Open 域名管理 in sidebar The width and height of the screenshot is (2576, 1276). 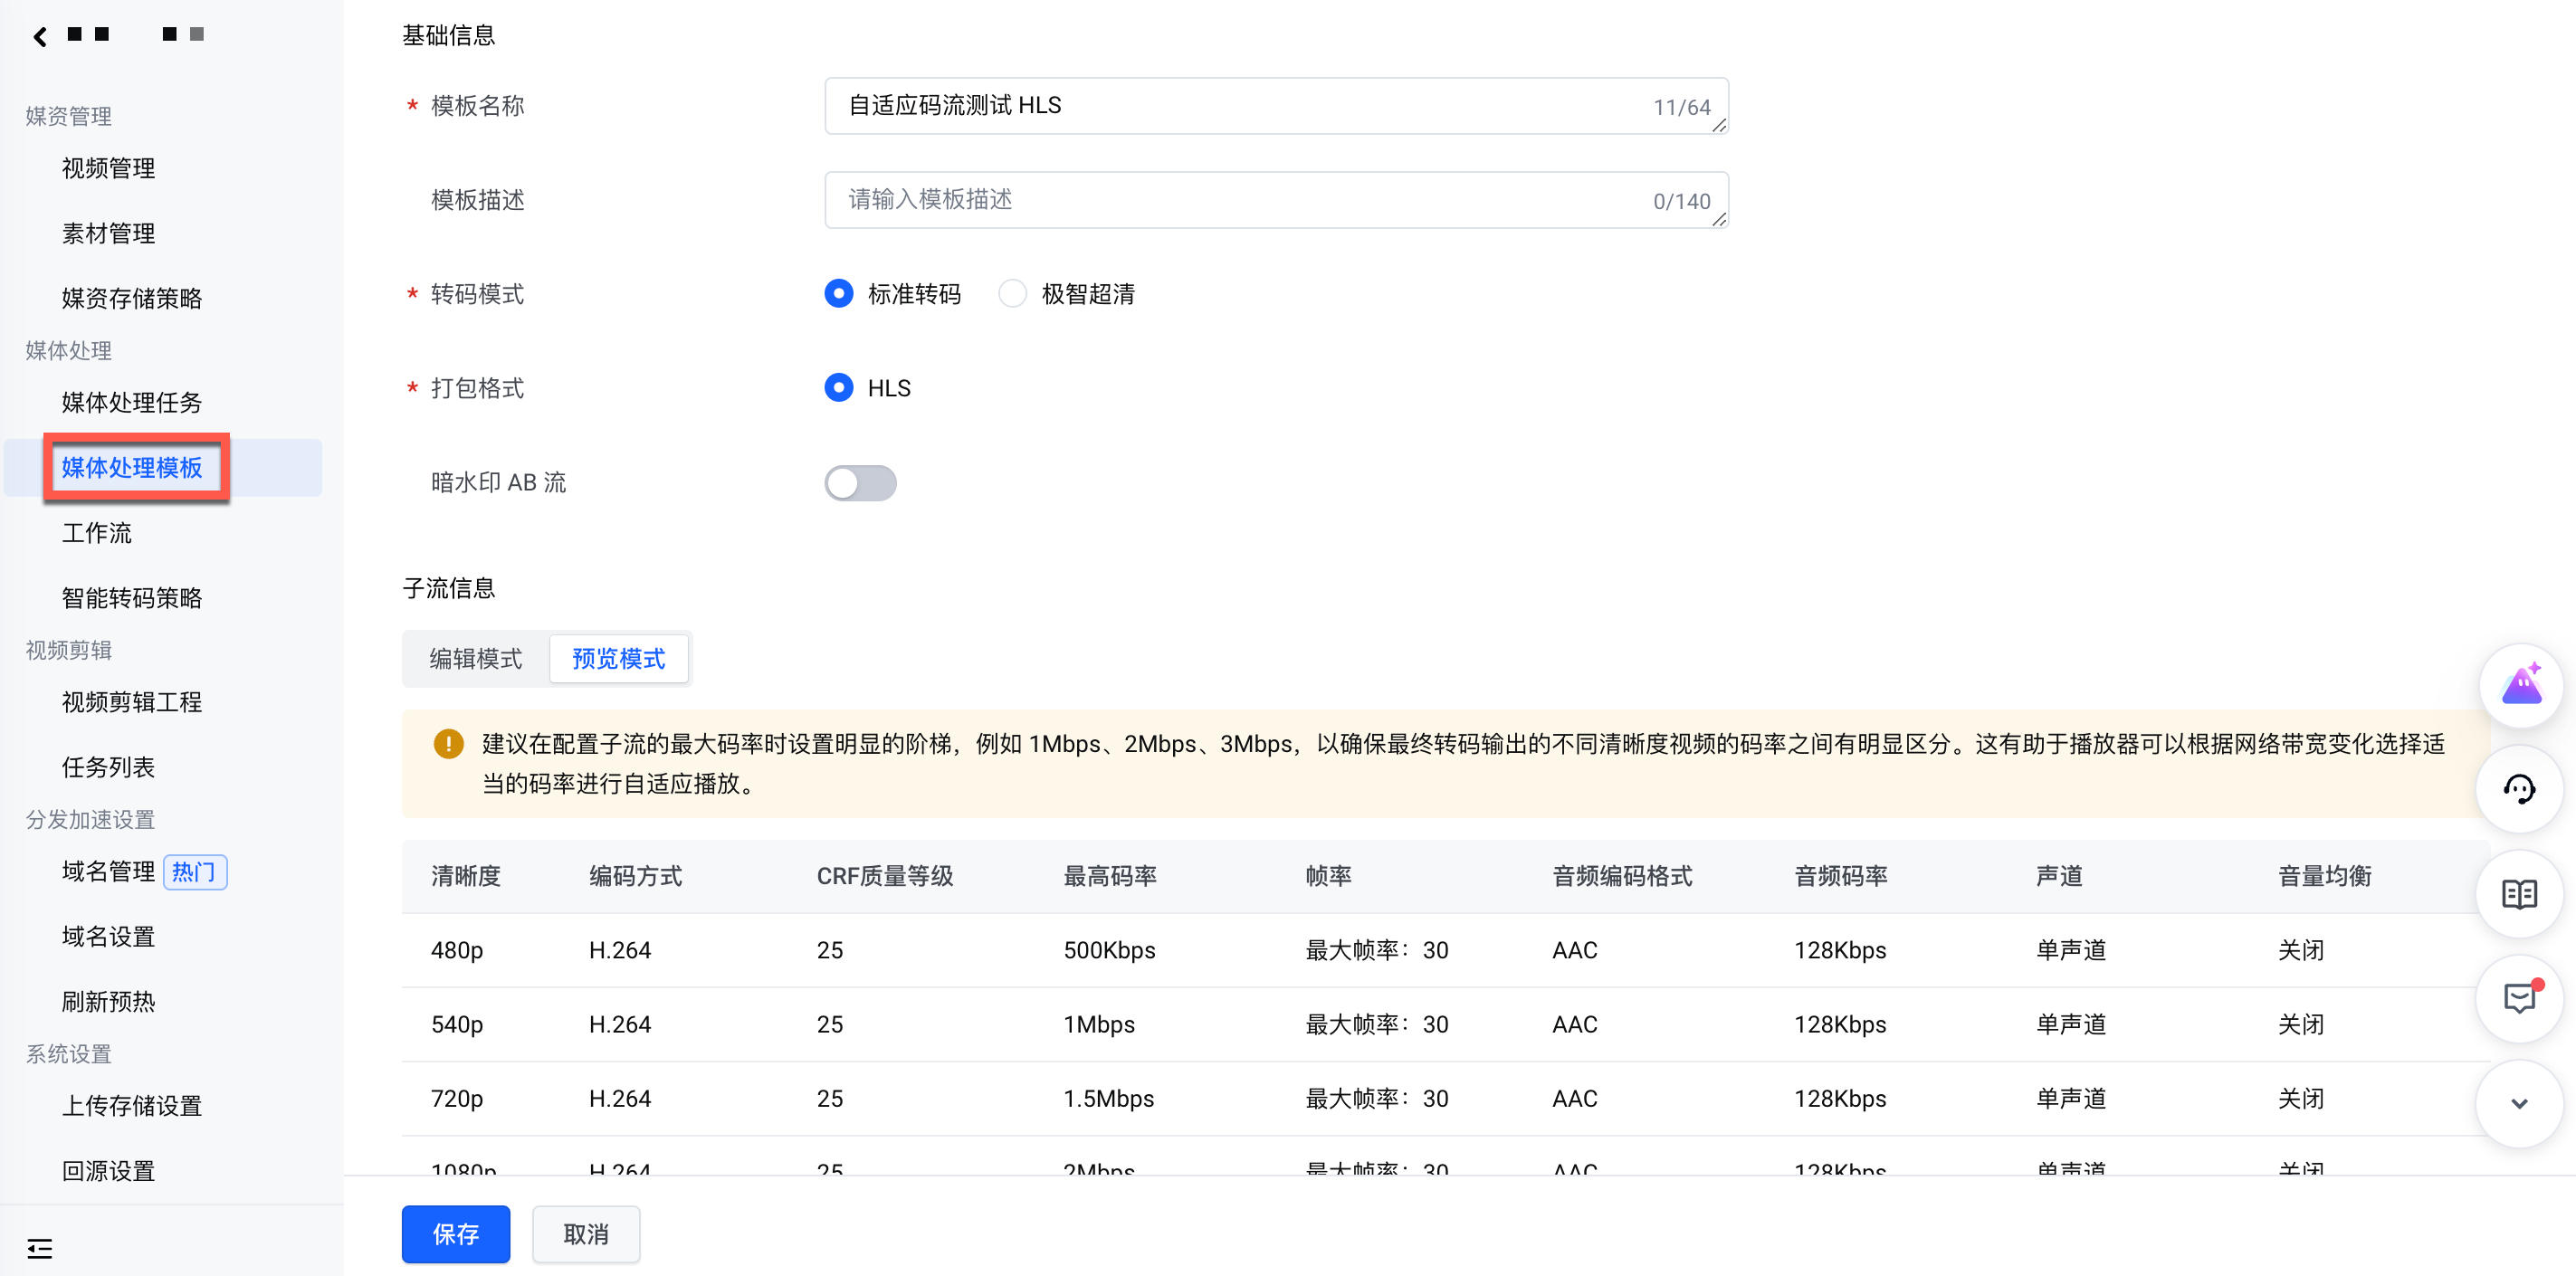pyautogui.click(x=108, y=871)
